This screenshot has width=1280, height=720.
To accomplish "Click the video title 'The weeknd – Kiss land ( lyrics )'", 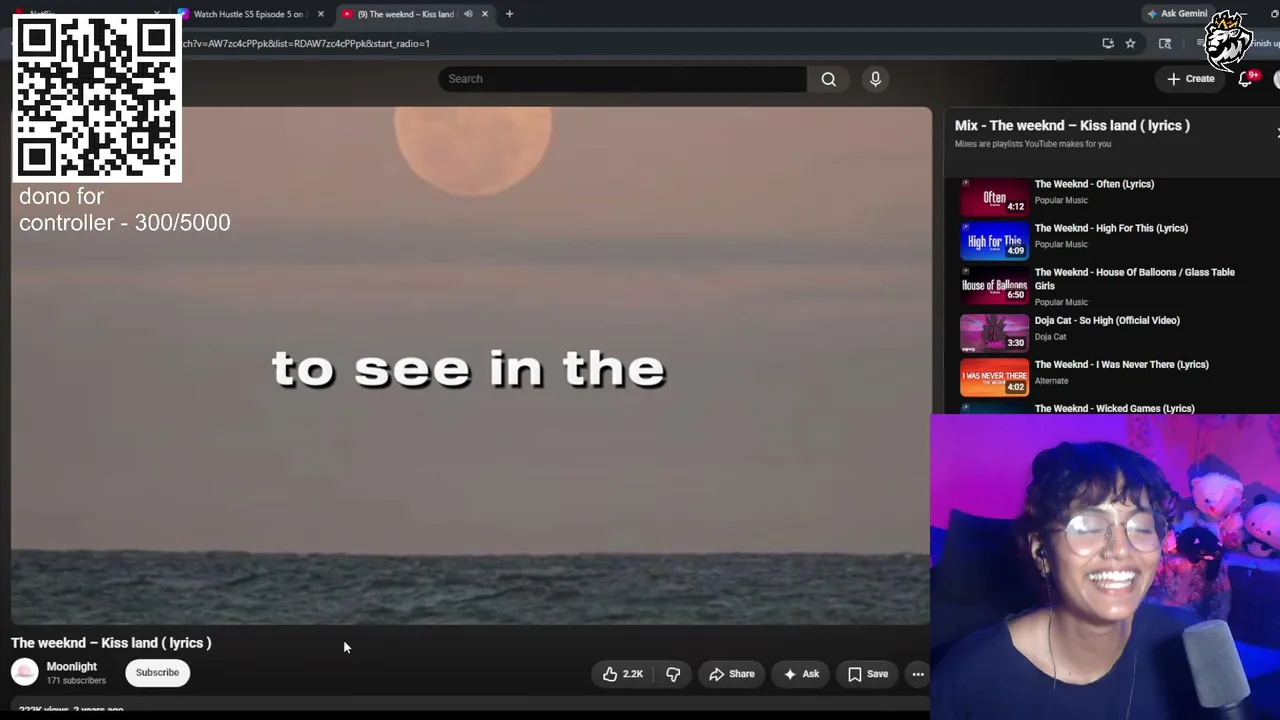I will [111, 643].
